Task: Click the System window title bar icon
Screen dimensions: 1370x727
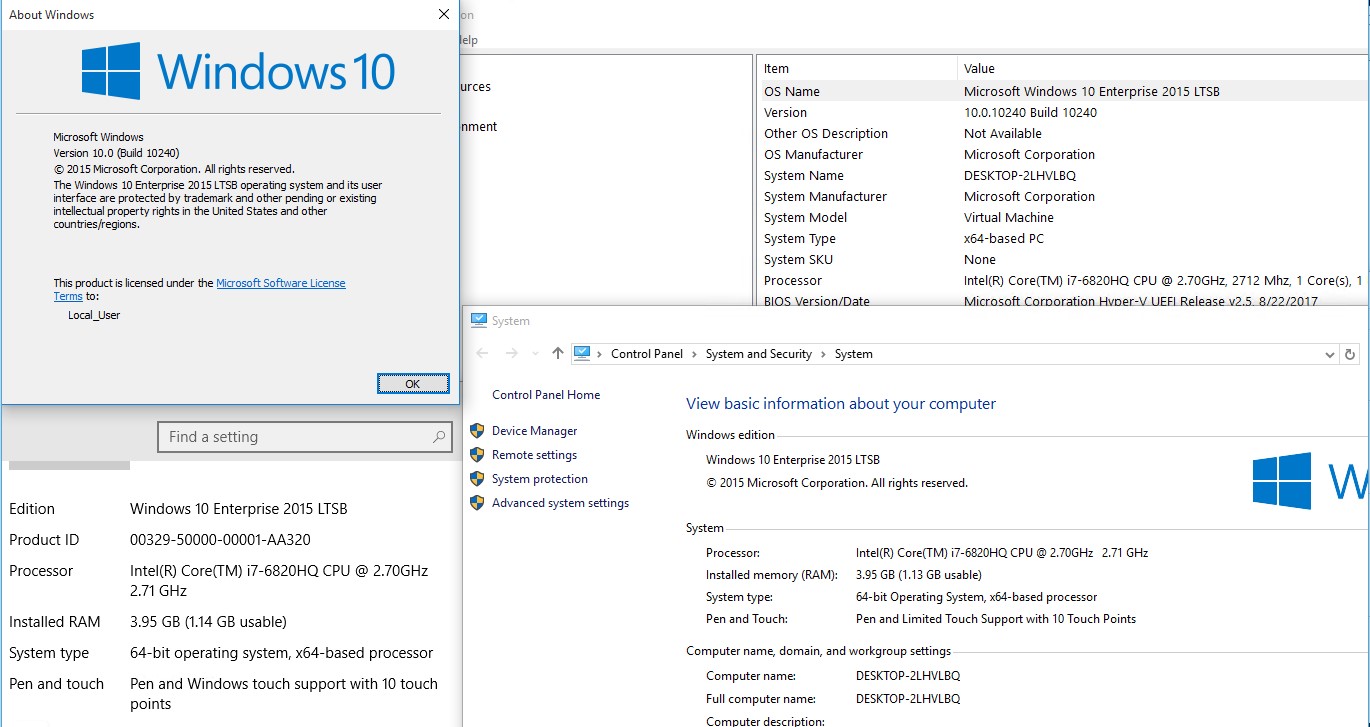Action: 477,321
